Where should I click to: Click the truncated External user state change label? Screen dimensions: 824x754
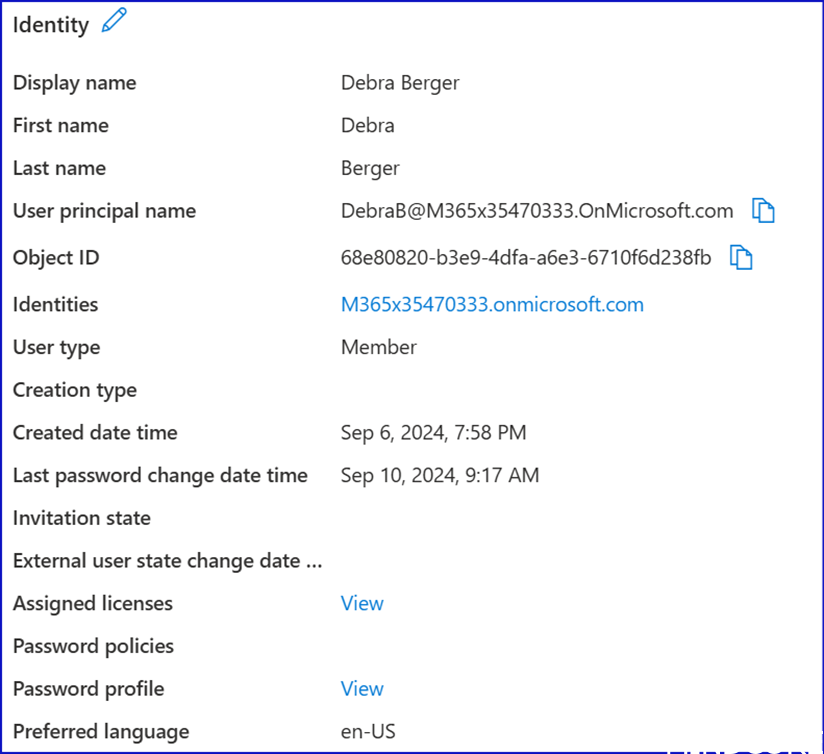(x=167, y=561)
